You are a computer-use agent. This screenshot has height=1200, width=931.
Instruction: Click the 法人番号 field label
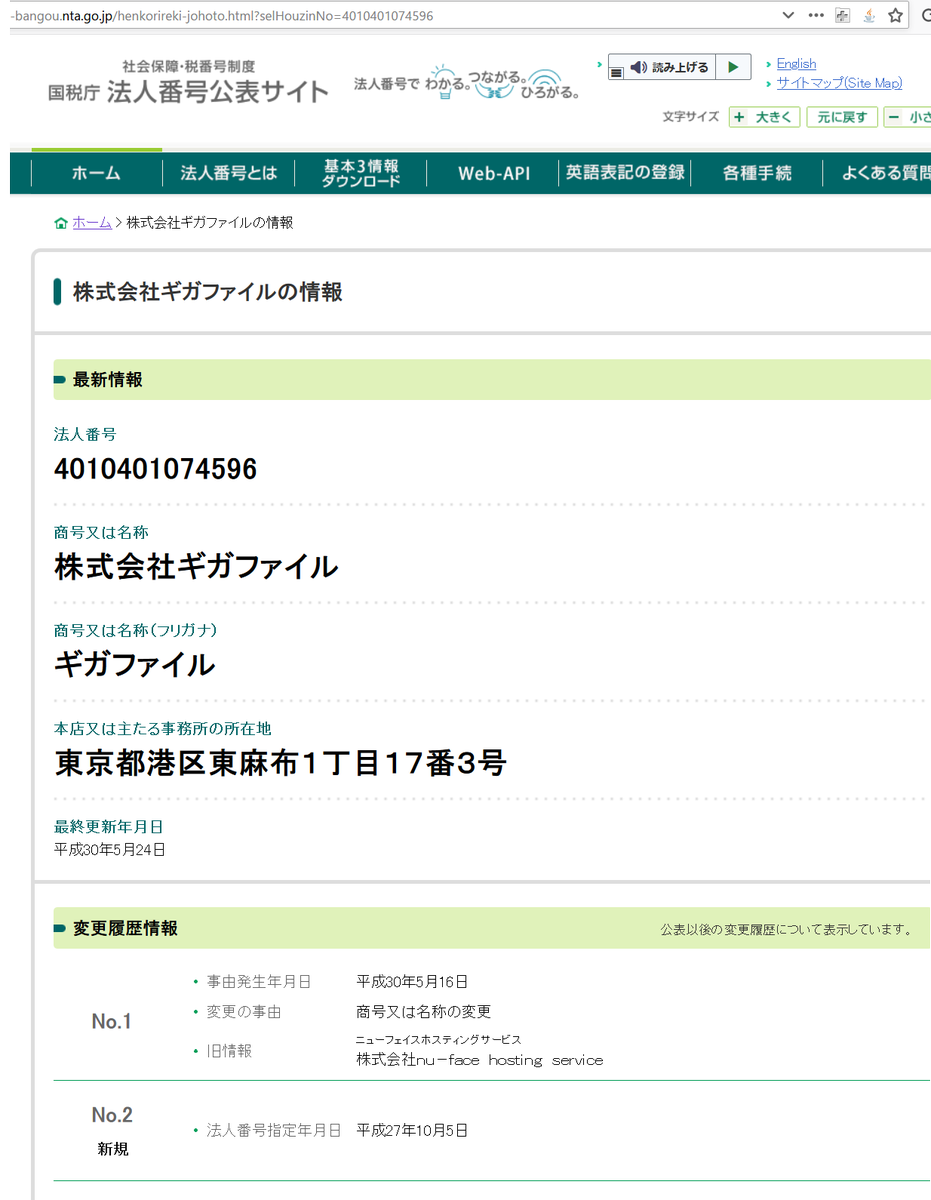pos(85,434)
